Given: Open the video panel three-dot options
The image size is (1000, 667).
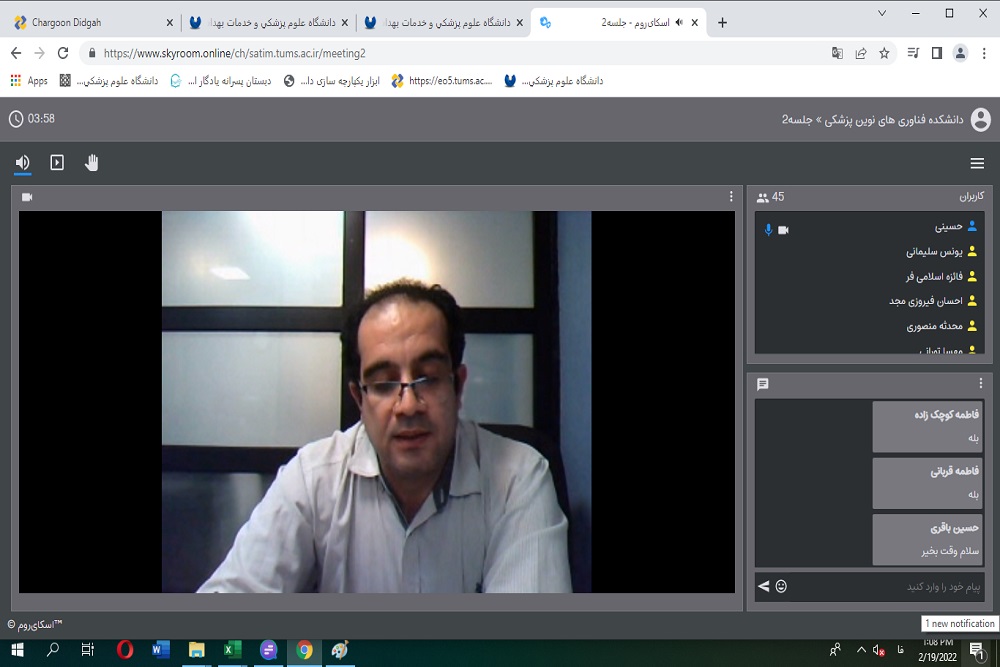Looking at the screenshot, I should point(731,197).
